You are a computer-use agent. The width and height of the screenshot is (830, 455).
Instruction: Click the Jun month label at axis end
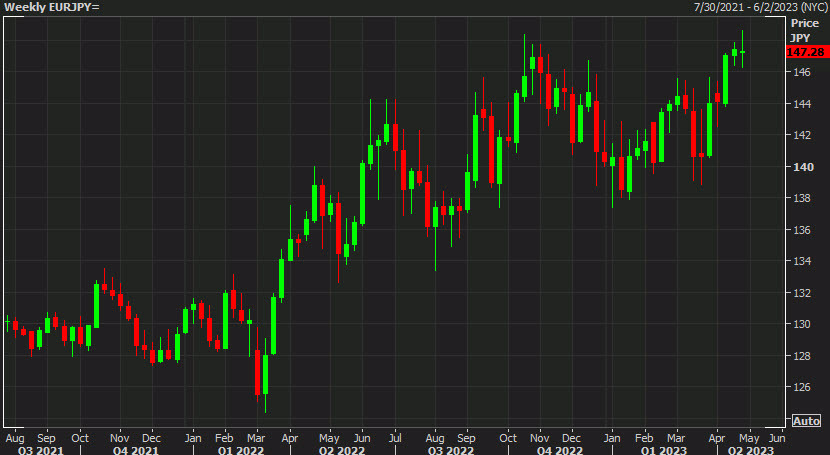click(777, 438)
